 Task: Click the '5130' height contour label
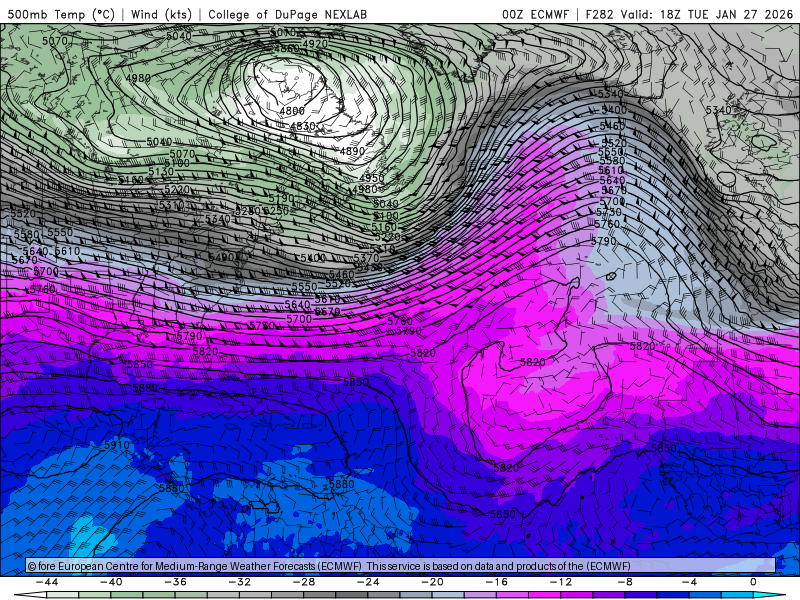(x=161, y=172)
